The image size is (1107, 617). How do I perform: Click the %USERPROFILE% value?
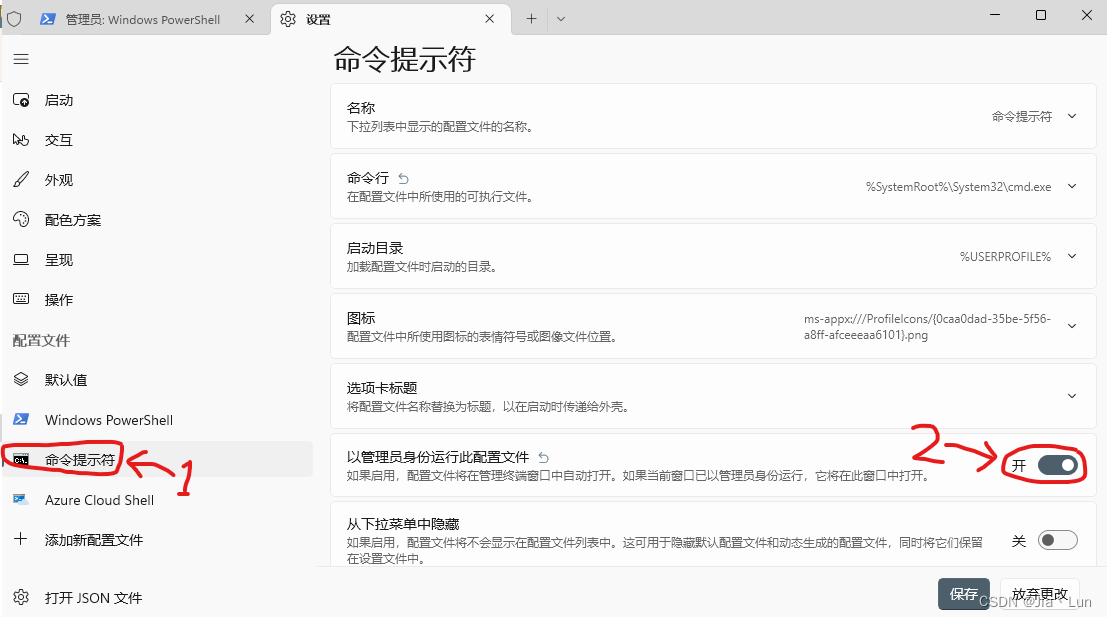1005,256
